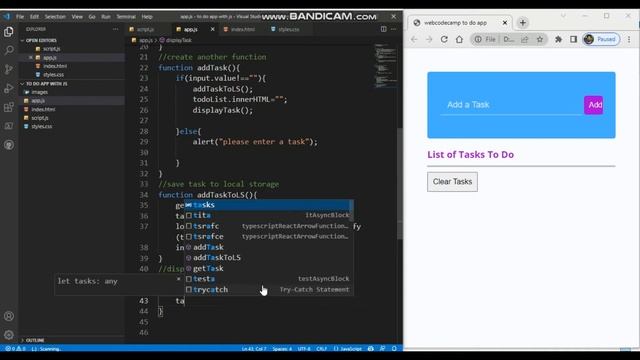Close the webcodecamp to do app tab
The width and height of the screenshot is (640, 360).
point(505,23)
